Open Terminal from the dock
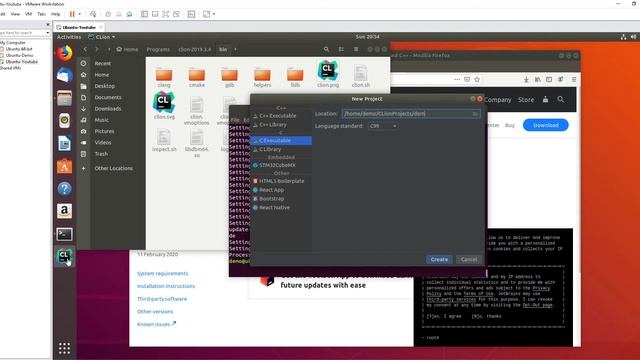This screenshot has width=640, height=360. 64,234
